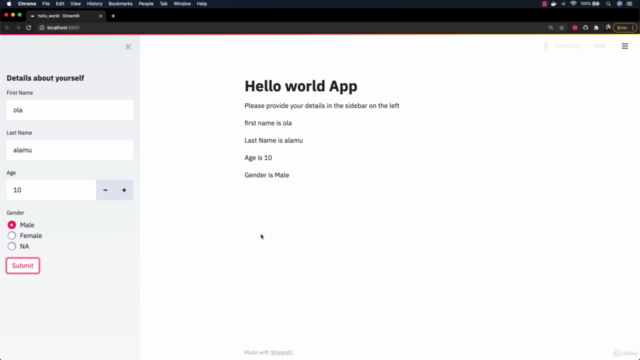Click the text 'Last Name is alamu'
Screen dimensions: 640x360
(x=273, y=140)
